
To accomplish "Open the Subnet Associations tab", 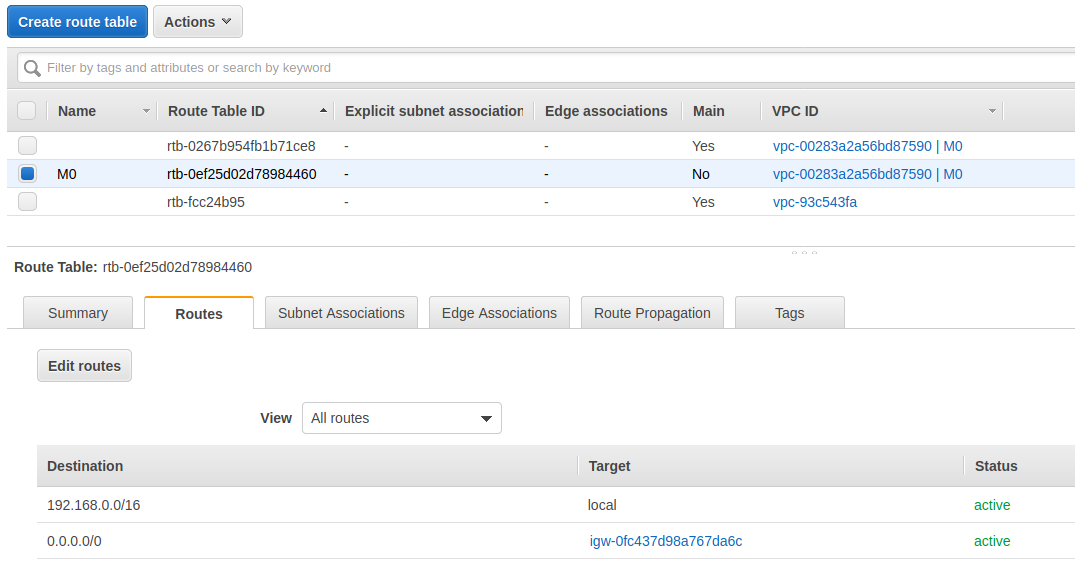I will tap(341, 313).
